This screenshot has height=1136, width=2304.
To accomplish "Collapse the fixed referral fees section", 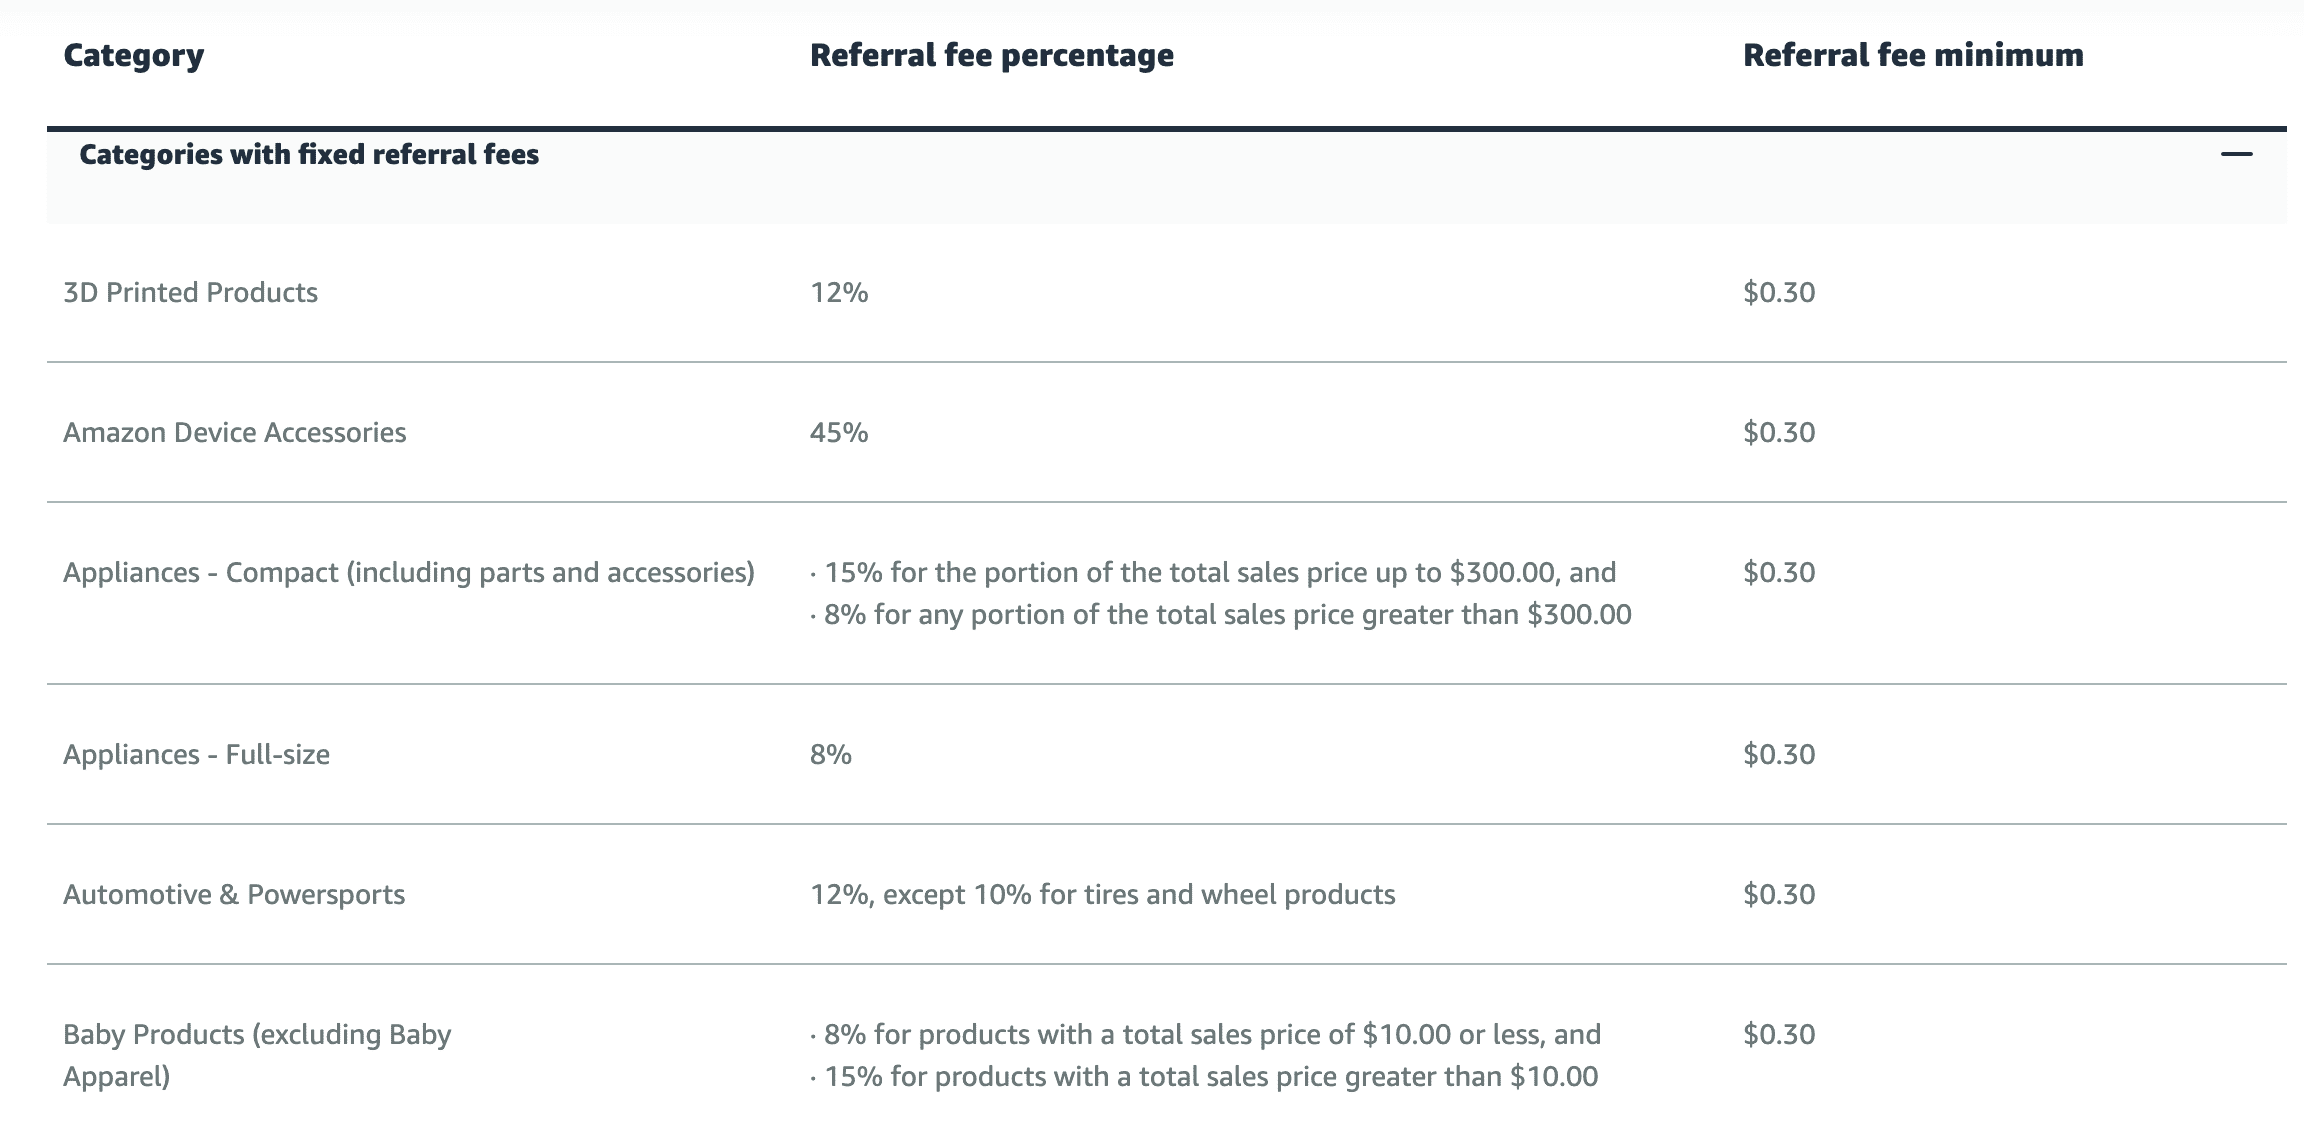I will pyautogui.click(x=2236, y=154).
